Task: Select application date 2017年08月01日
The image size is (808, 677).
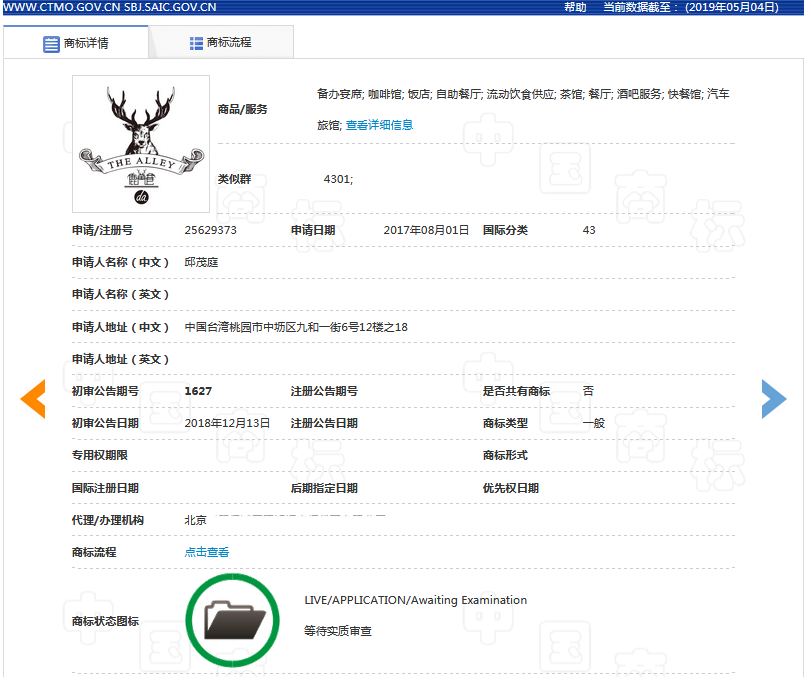Action: [x=426, y=230]
